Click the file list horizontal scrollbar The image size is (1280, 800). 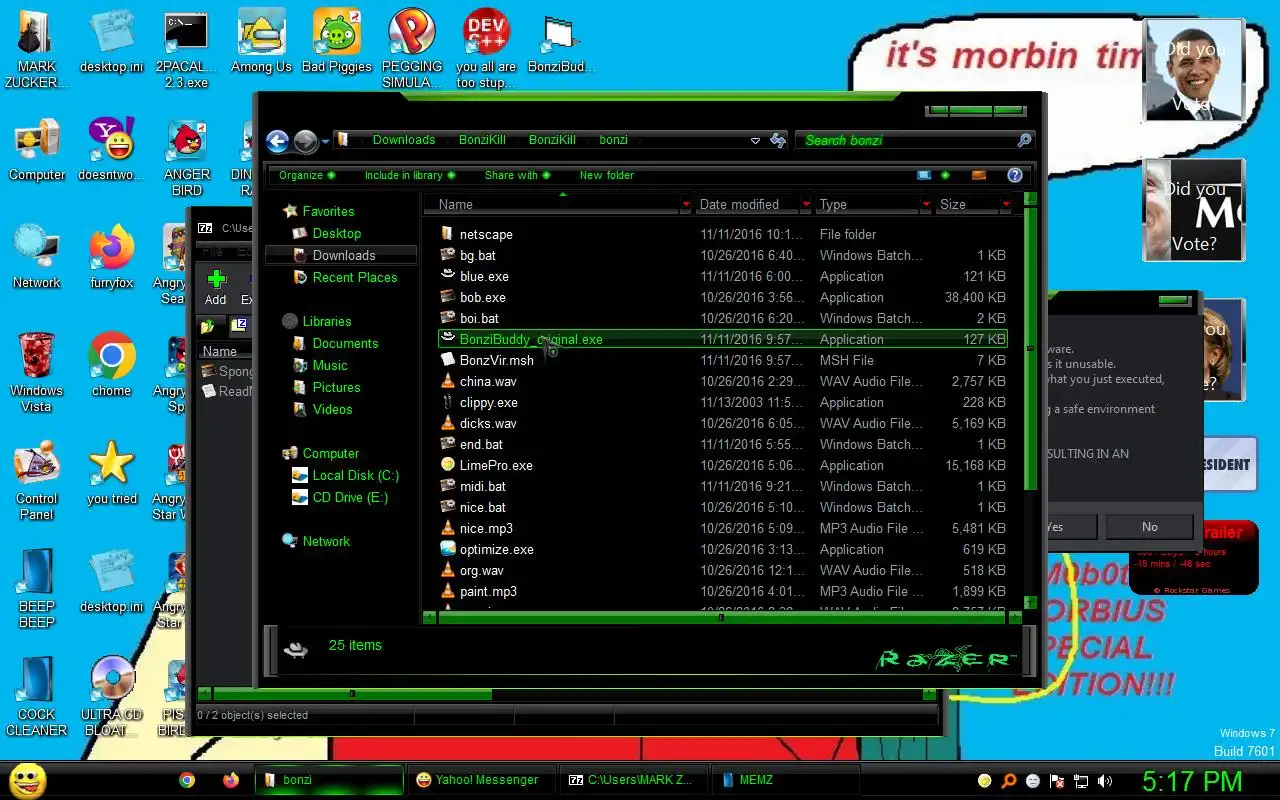click(721, 618)
